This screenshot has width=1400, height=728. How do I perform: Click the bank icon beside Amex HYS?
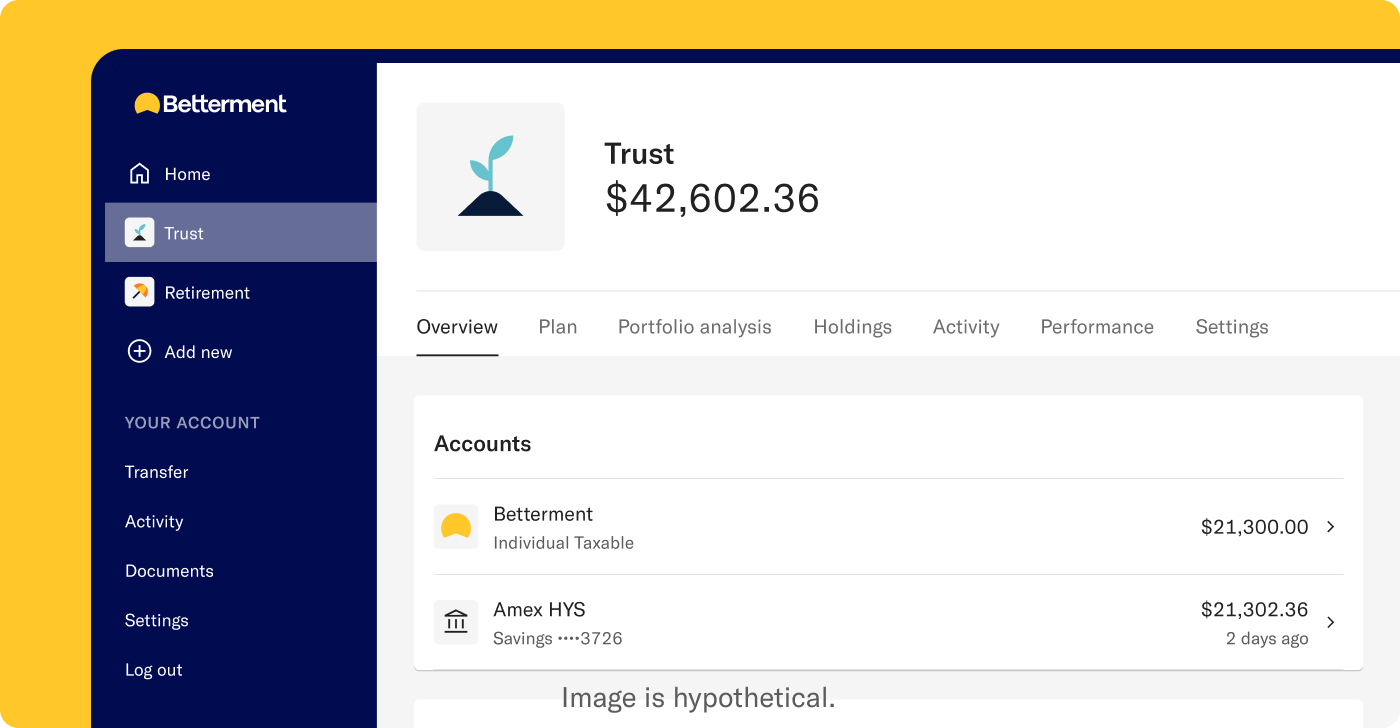456,622
